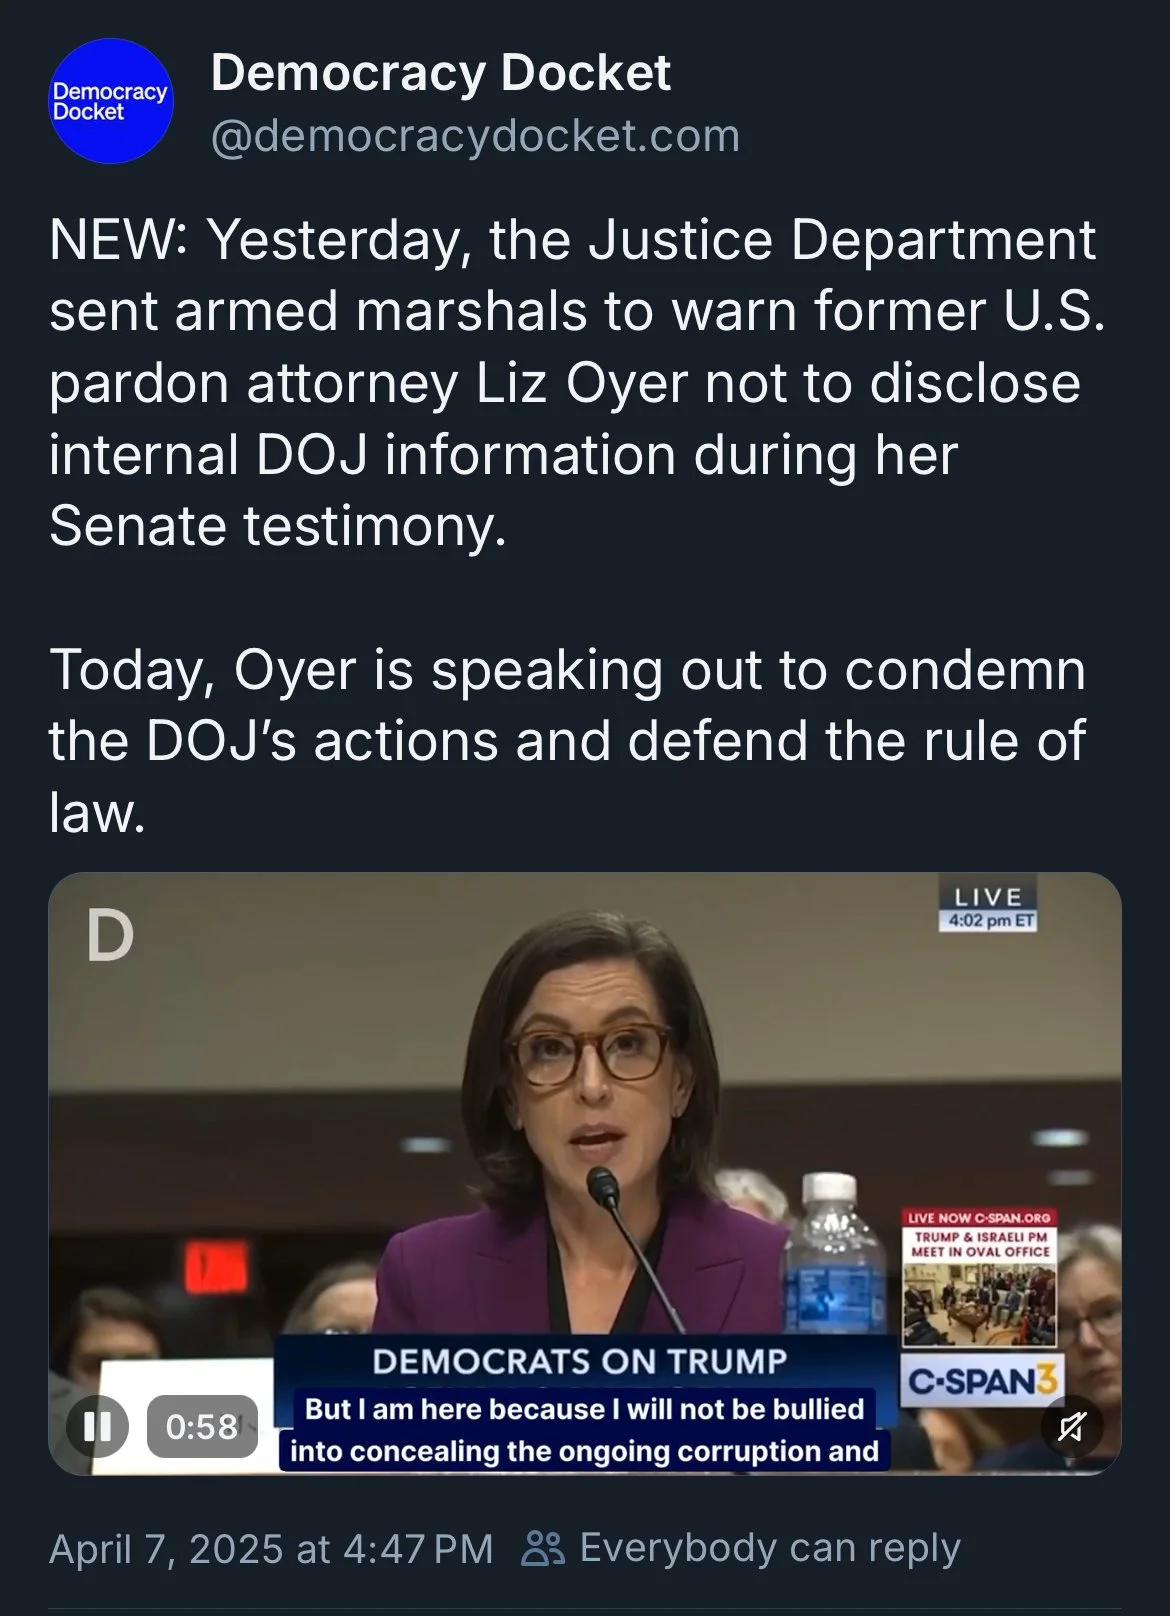This screenshot has height=1616, width=1170.
Task: Click the paragraph starting Today, Oyer is speaking
Action: (x=568, y=740)
